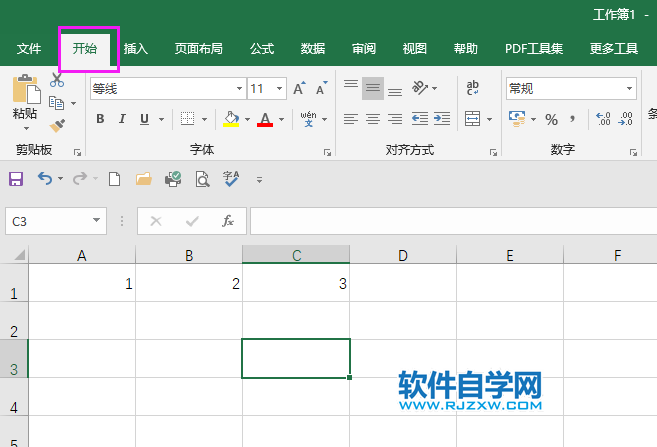Click the wén phonetic guide icon
This screenshot has height=447, width=657.
coord(308,119)
